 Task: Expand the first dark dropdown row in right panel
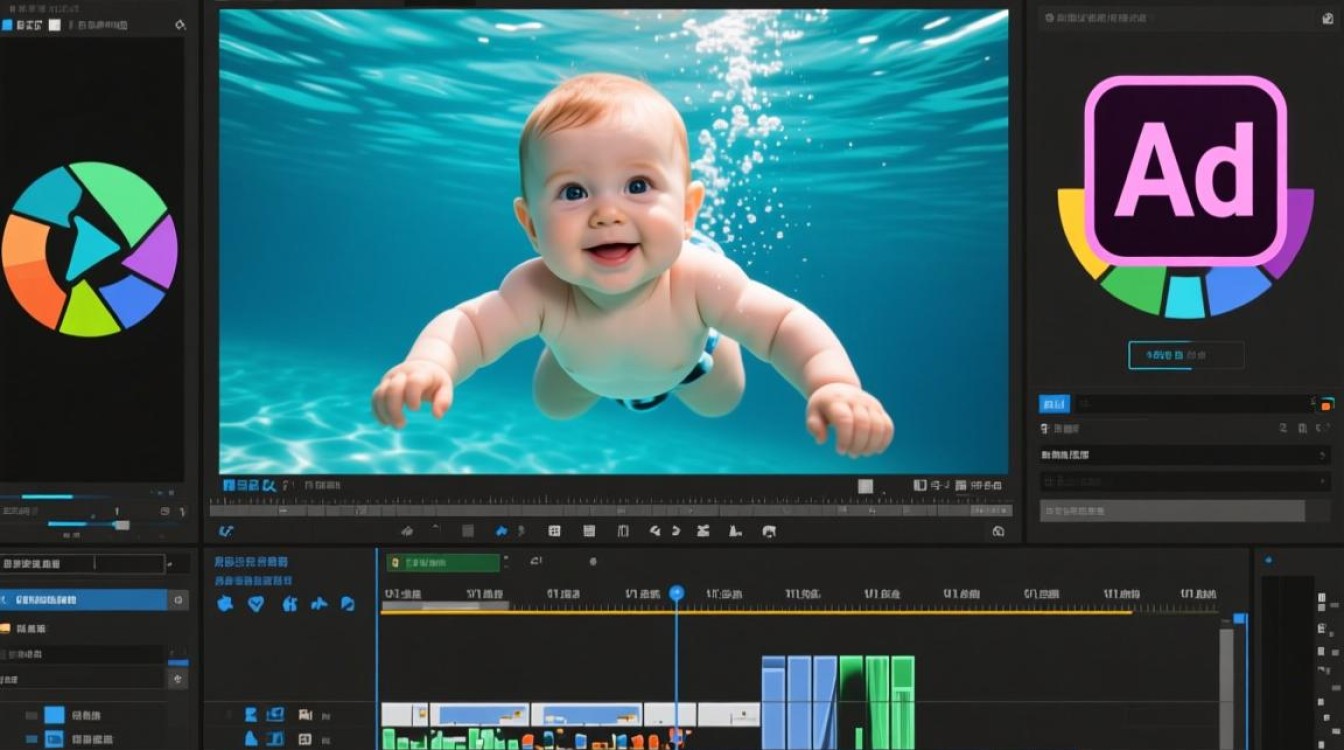(x=1184, y=455)
